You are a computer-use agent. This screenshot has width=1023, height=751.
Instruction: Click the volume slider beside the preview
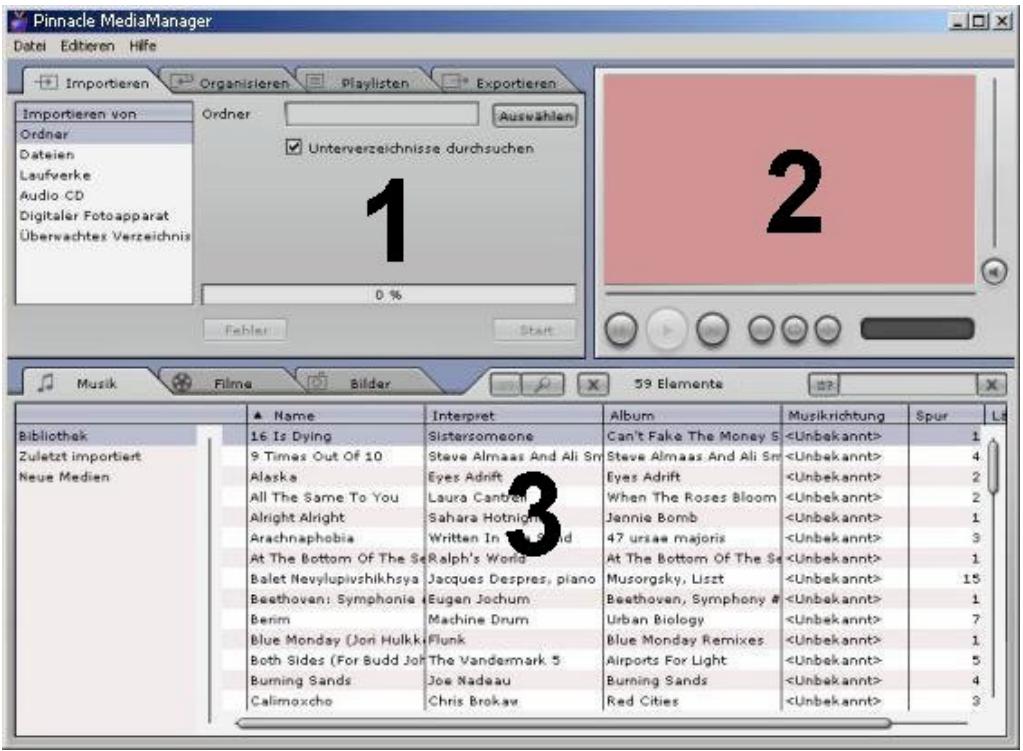coord(994,163)
